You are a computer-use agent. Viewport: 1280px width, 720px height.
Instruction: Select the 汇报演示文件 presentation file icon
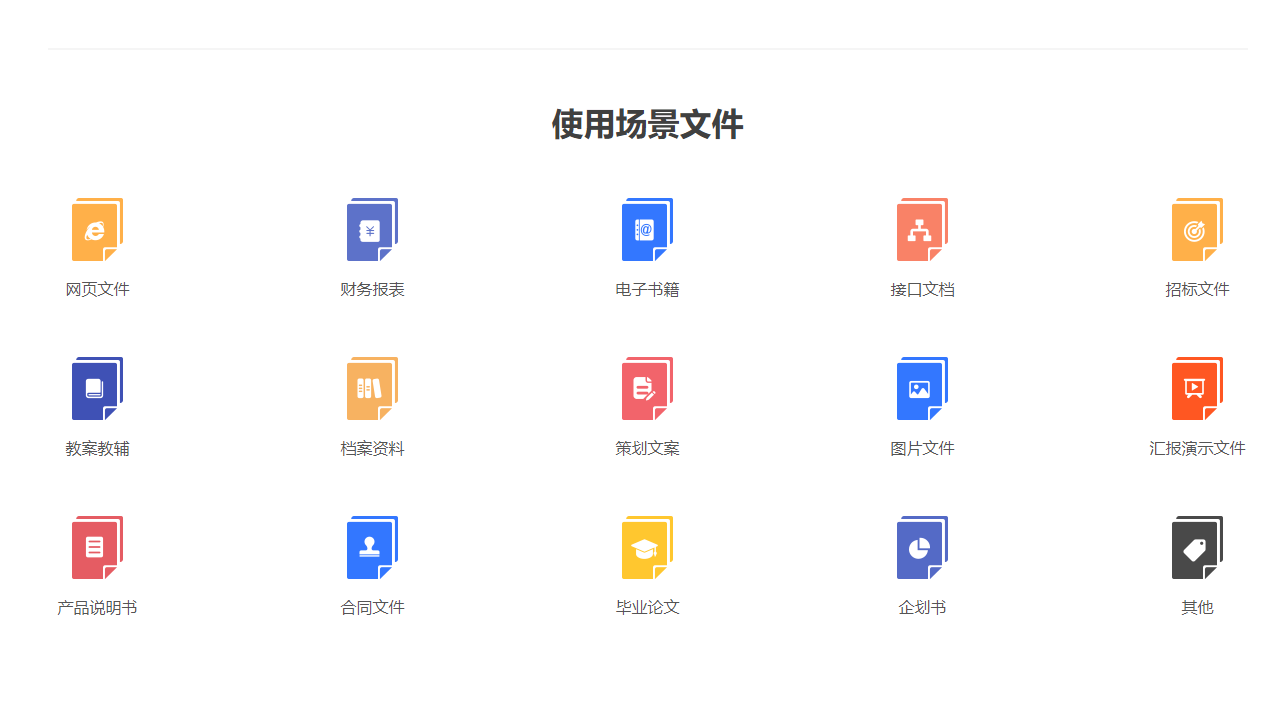coord(1195,388)
